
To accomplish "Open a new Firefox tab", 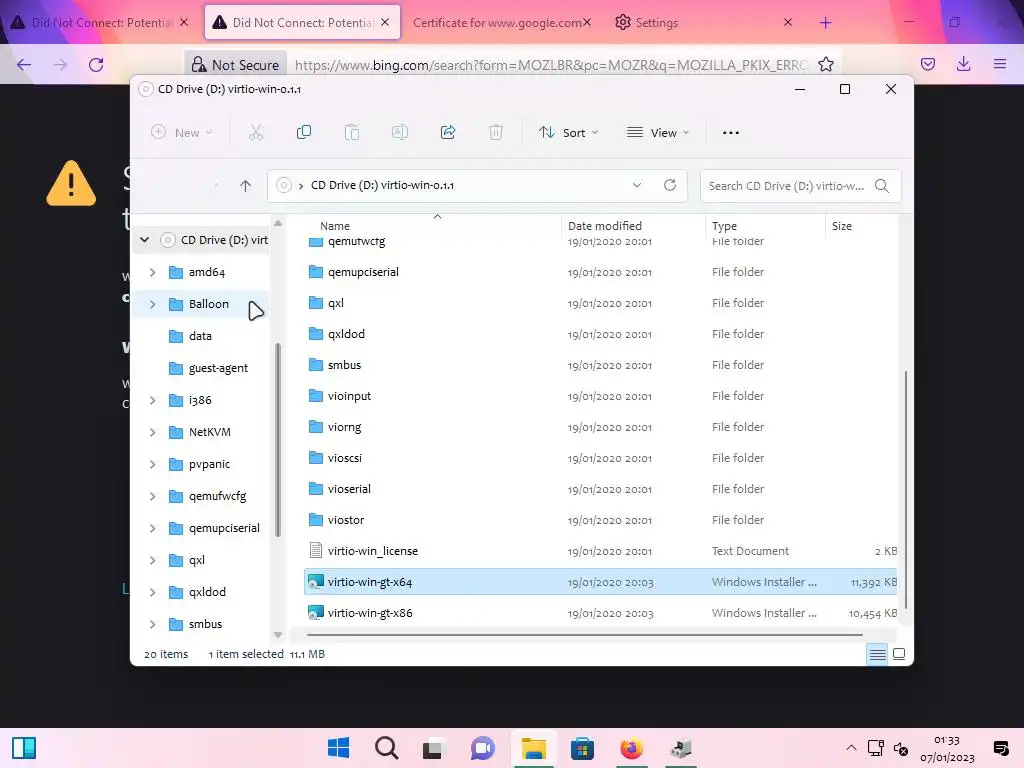I will [825, 23].
